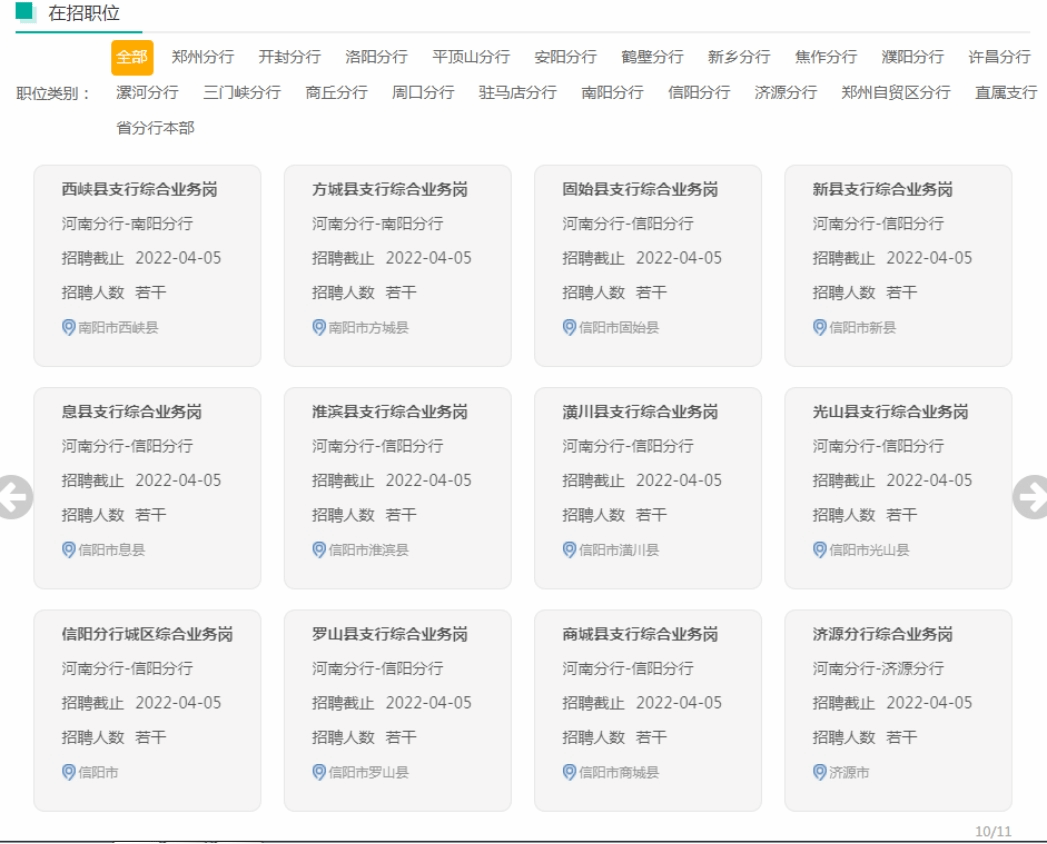Viewport: 1047px width, 844px height.
Task: Open 济源分行综合业务岗 job posting
Action: 883,634
